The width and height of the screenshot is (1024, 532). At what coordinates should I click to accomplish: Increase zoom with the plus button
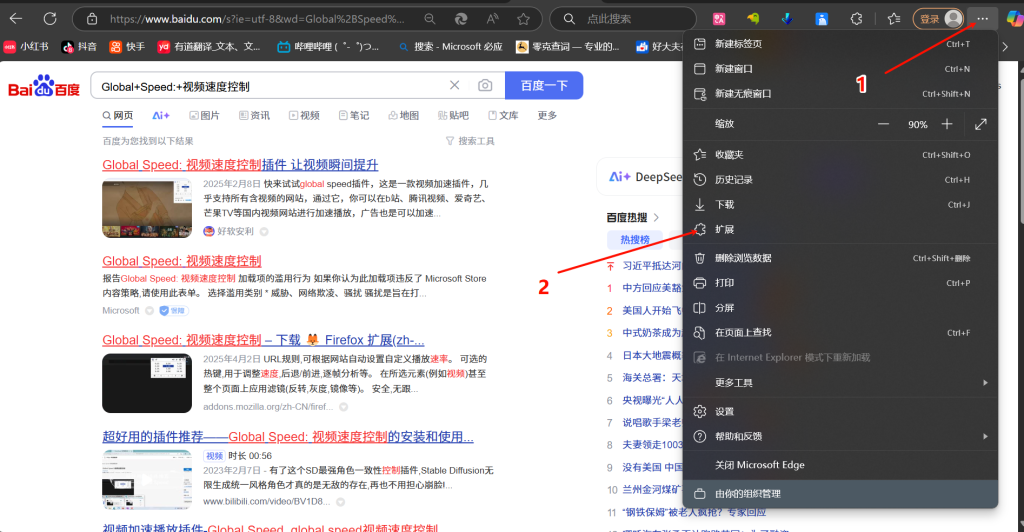point(947,124)
